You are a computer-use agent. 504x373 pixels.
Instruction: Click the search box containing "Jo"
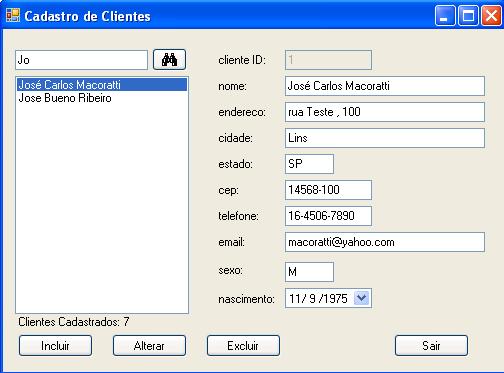point(81,60)
